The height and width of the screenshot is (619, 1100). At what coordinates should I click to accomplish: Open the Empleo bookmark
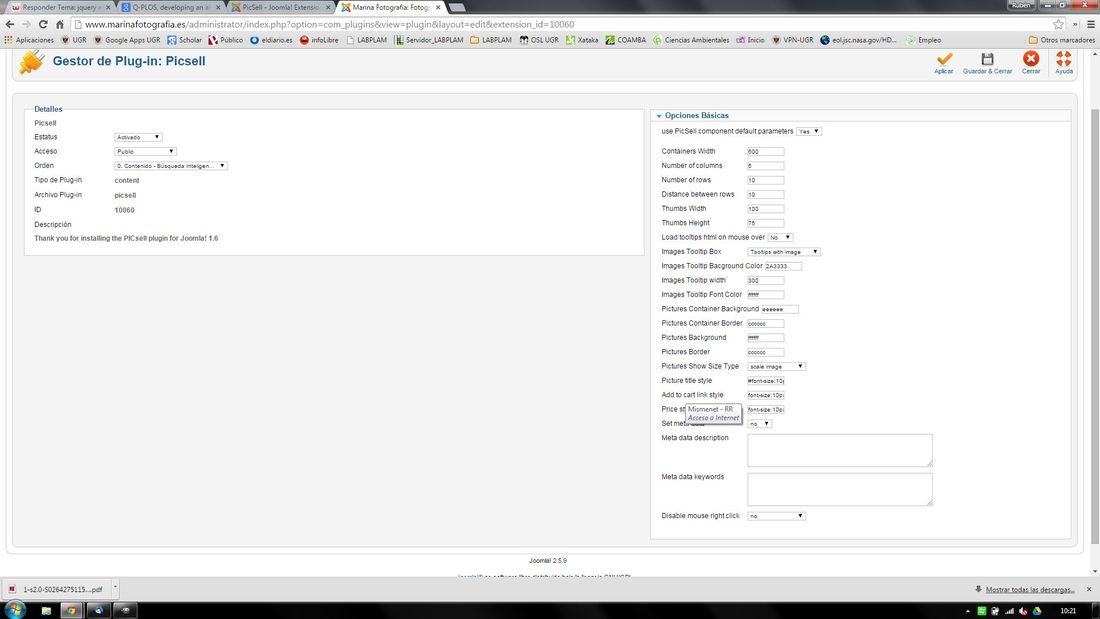point(924,40)
